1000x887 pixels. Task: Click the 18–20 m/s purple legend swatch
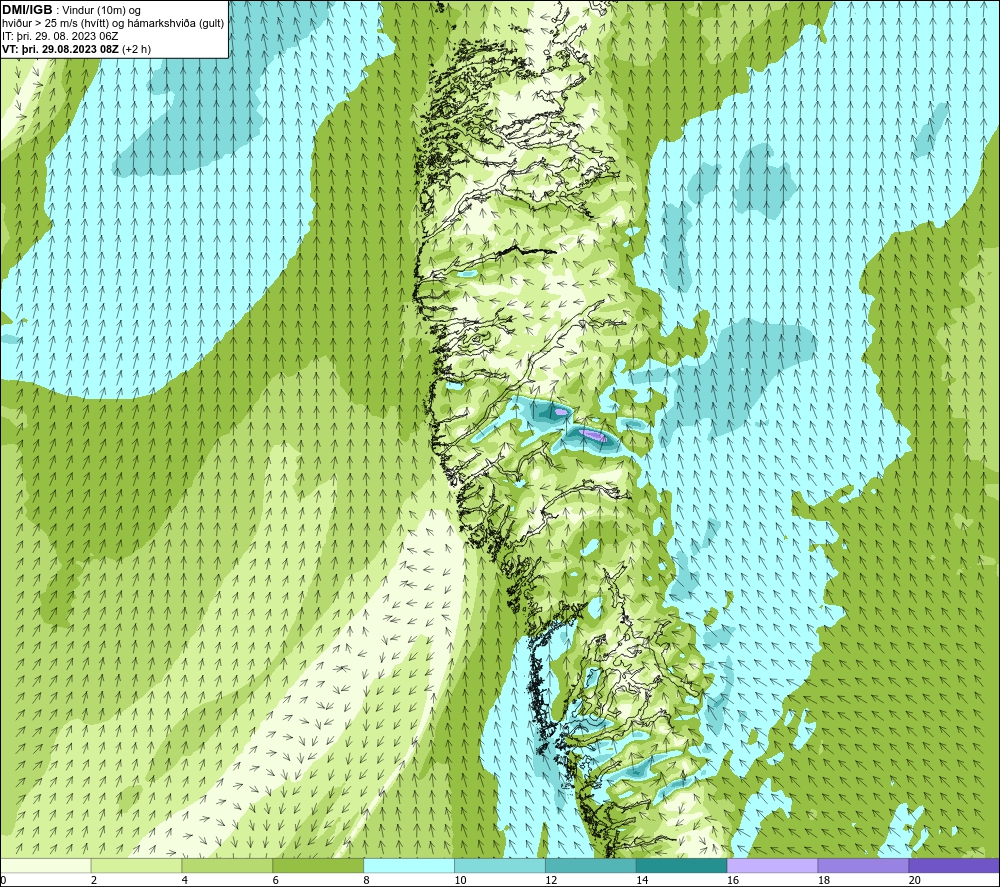tap(864, 865)
